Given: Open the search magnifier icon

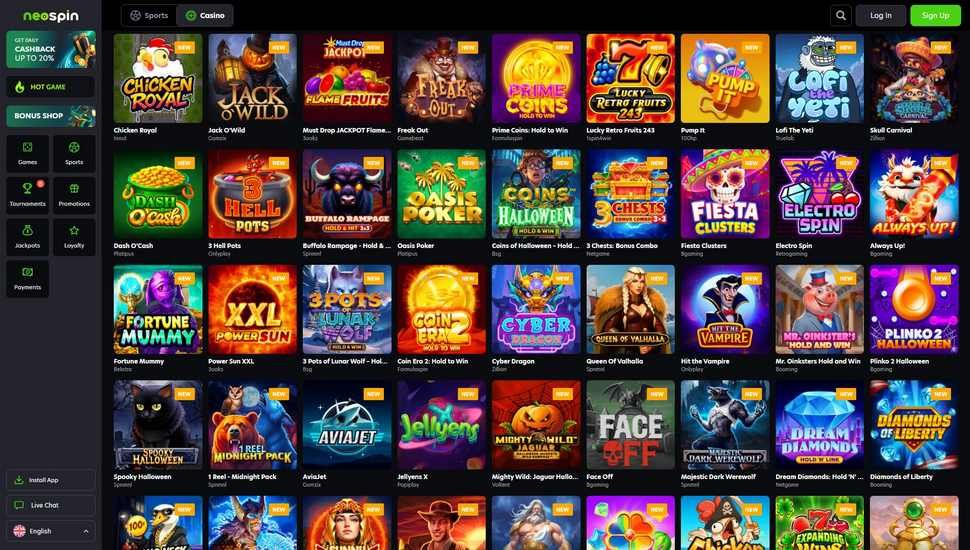Looking at the screenshot, I should click(x=840, y=15).
